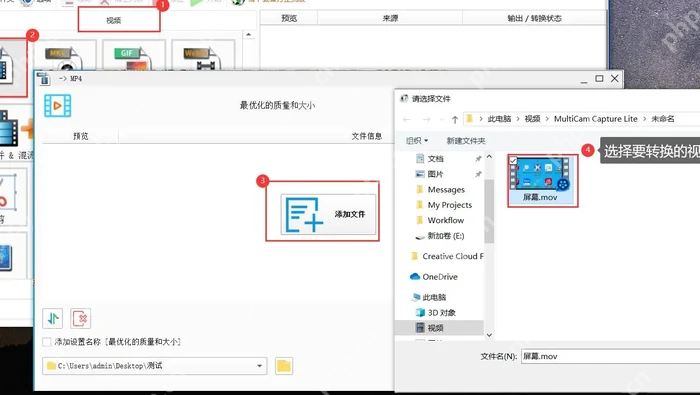Image resolution: width=700 pixels, height=395 pixels.
Task: Select My Projects folder in tree
Action: click(x=450, y=205)
